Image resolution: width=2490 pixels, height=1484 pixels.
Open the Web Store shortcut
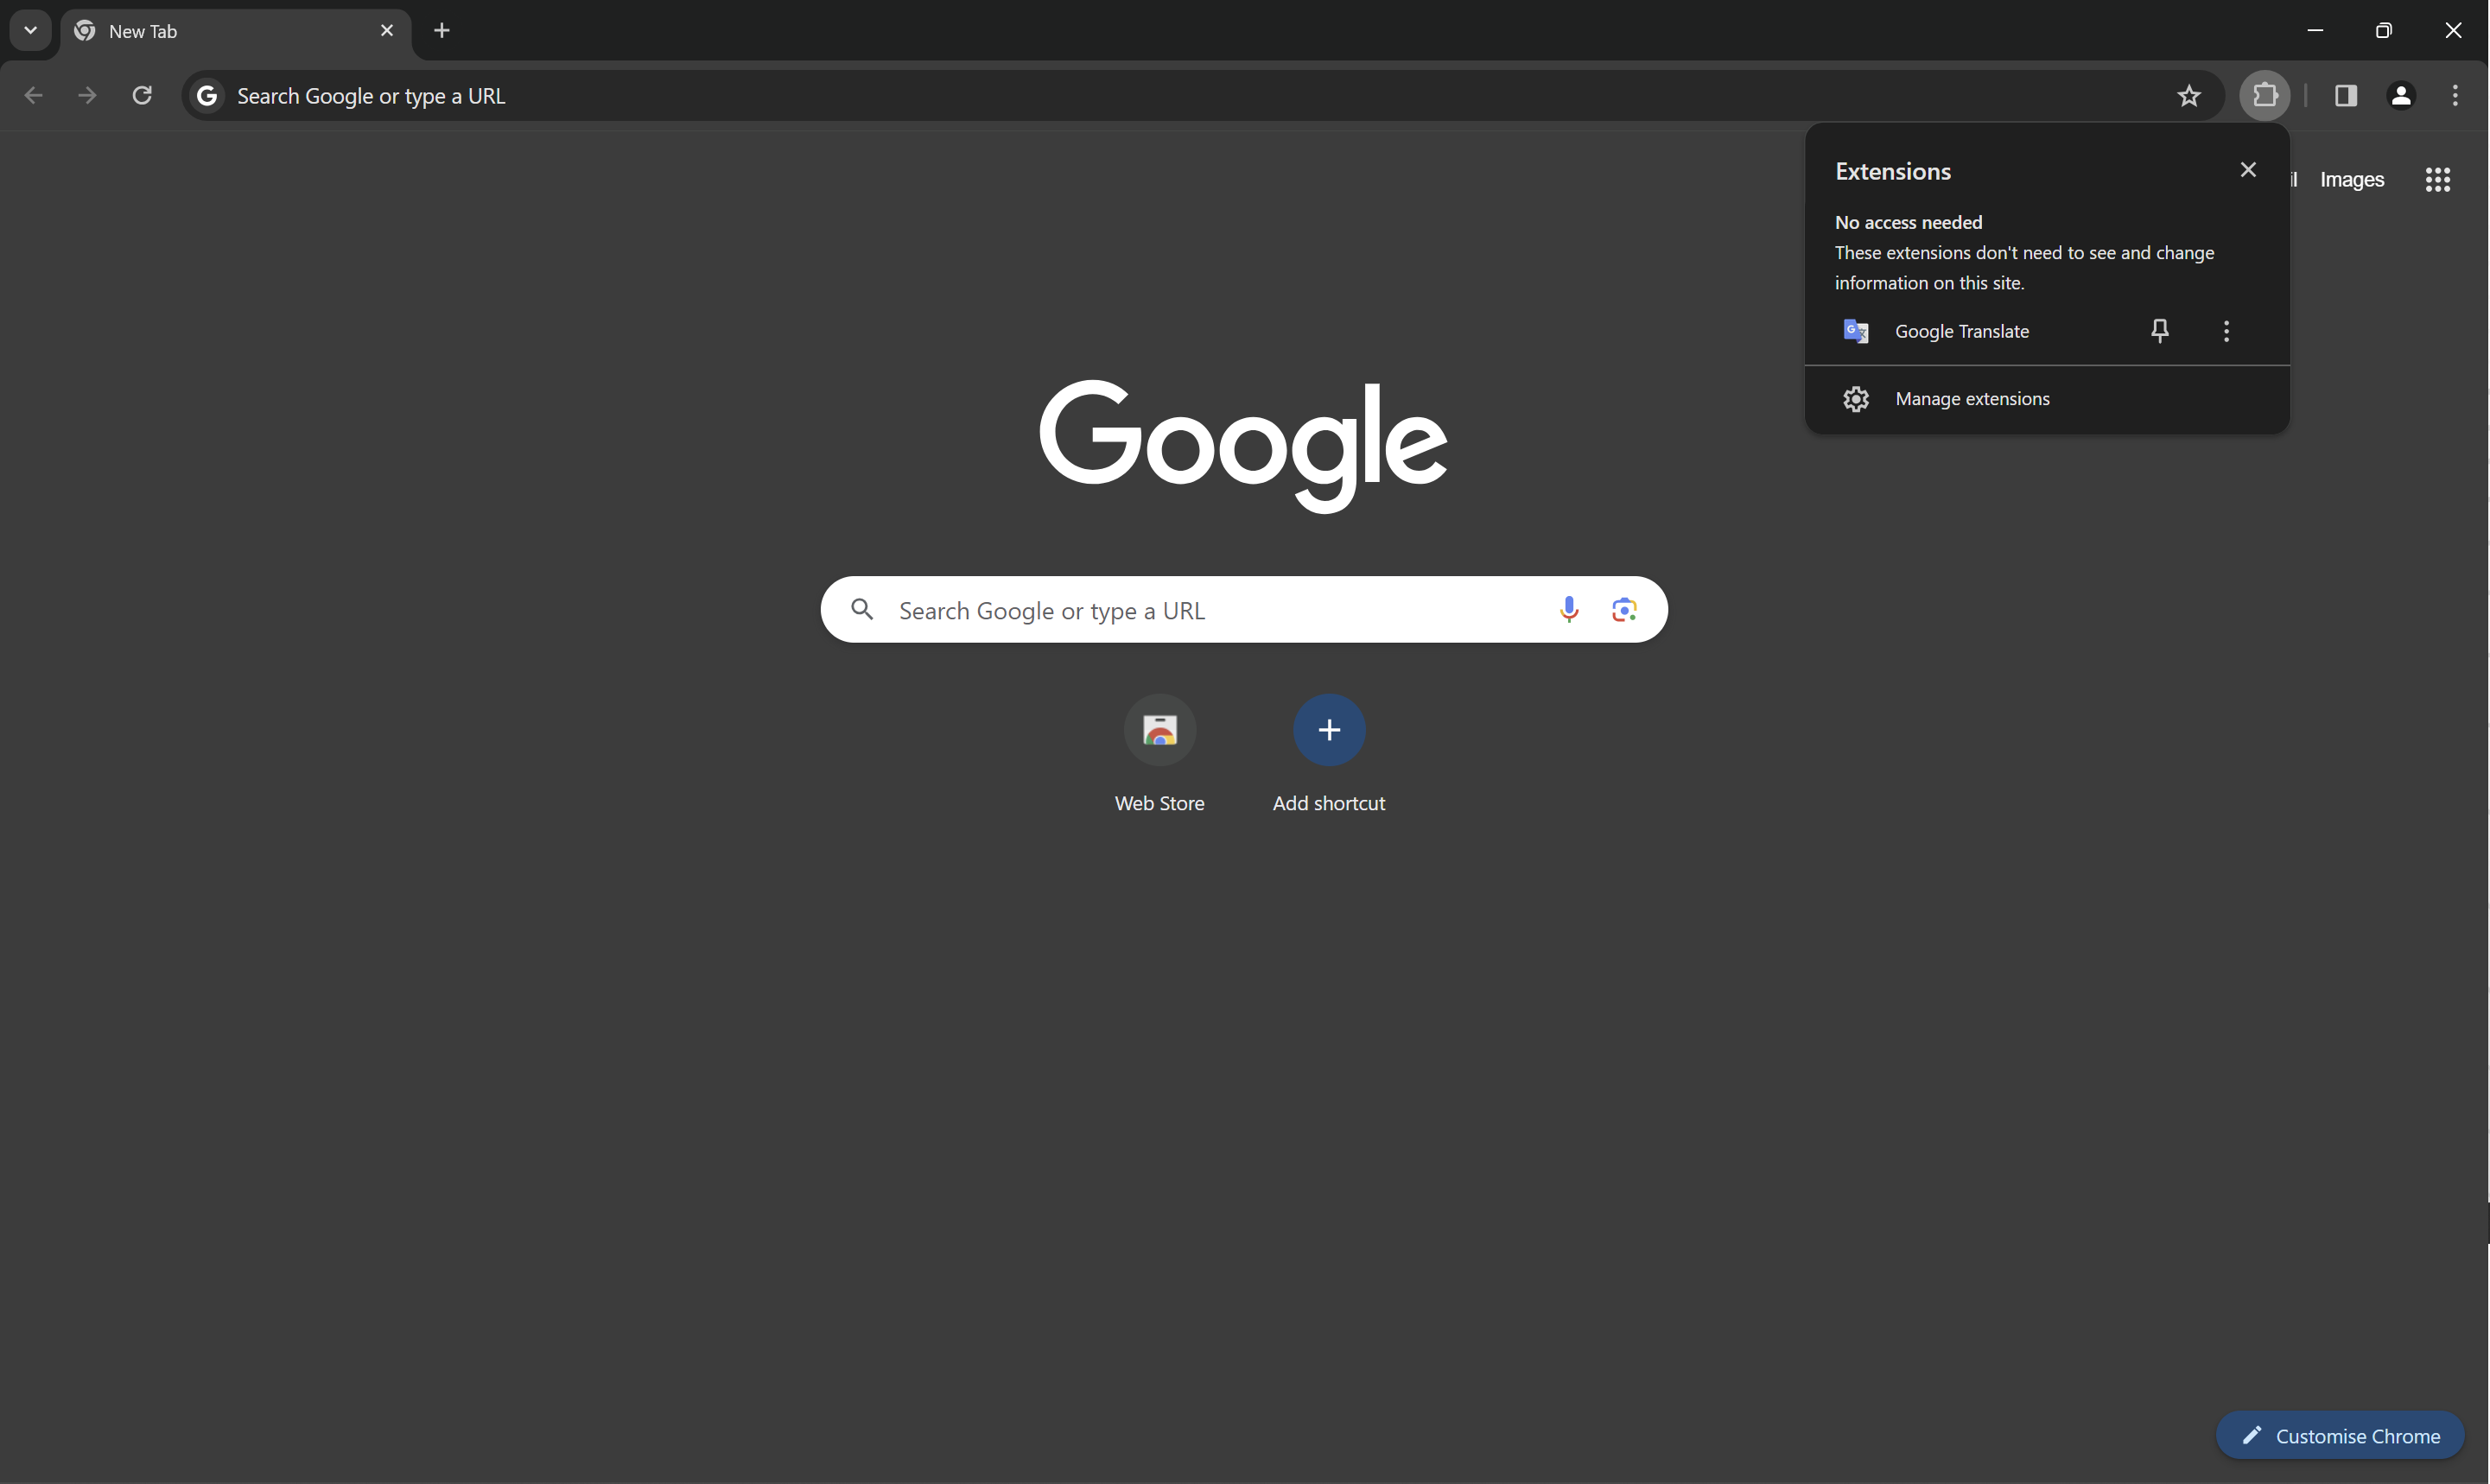1159,755
